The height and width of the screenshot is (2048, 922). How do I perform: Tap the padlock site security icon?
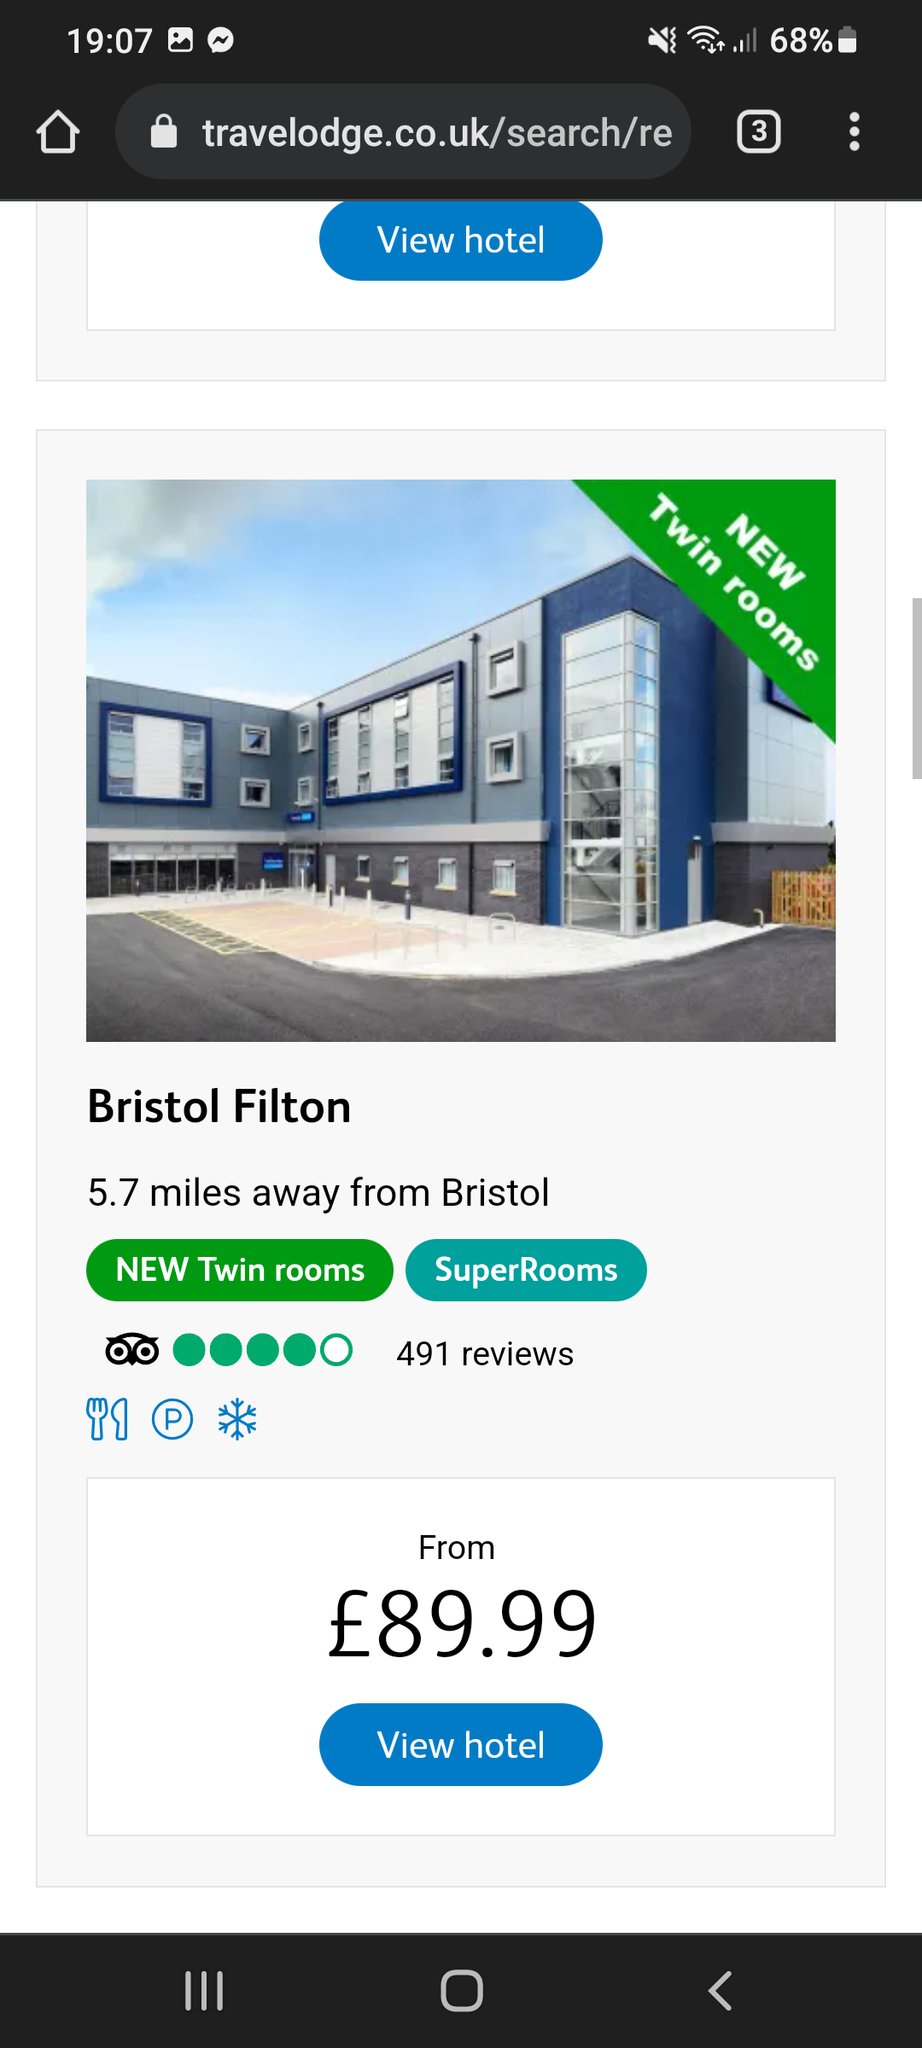[164, 132]
